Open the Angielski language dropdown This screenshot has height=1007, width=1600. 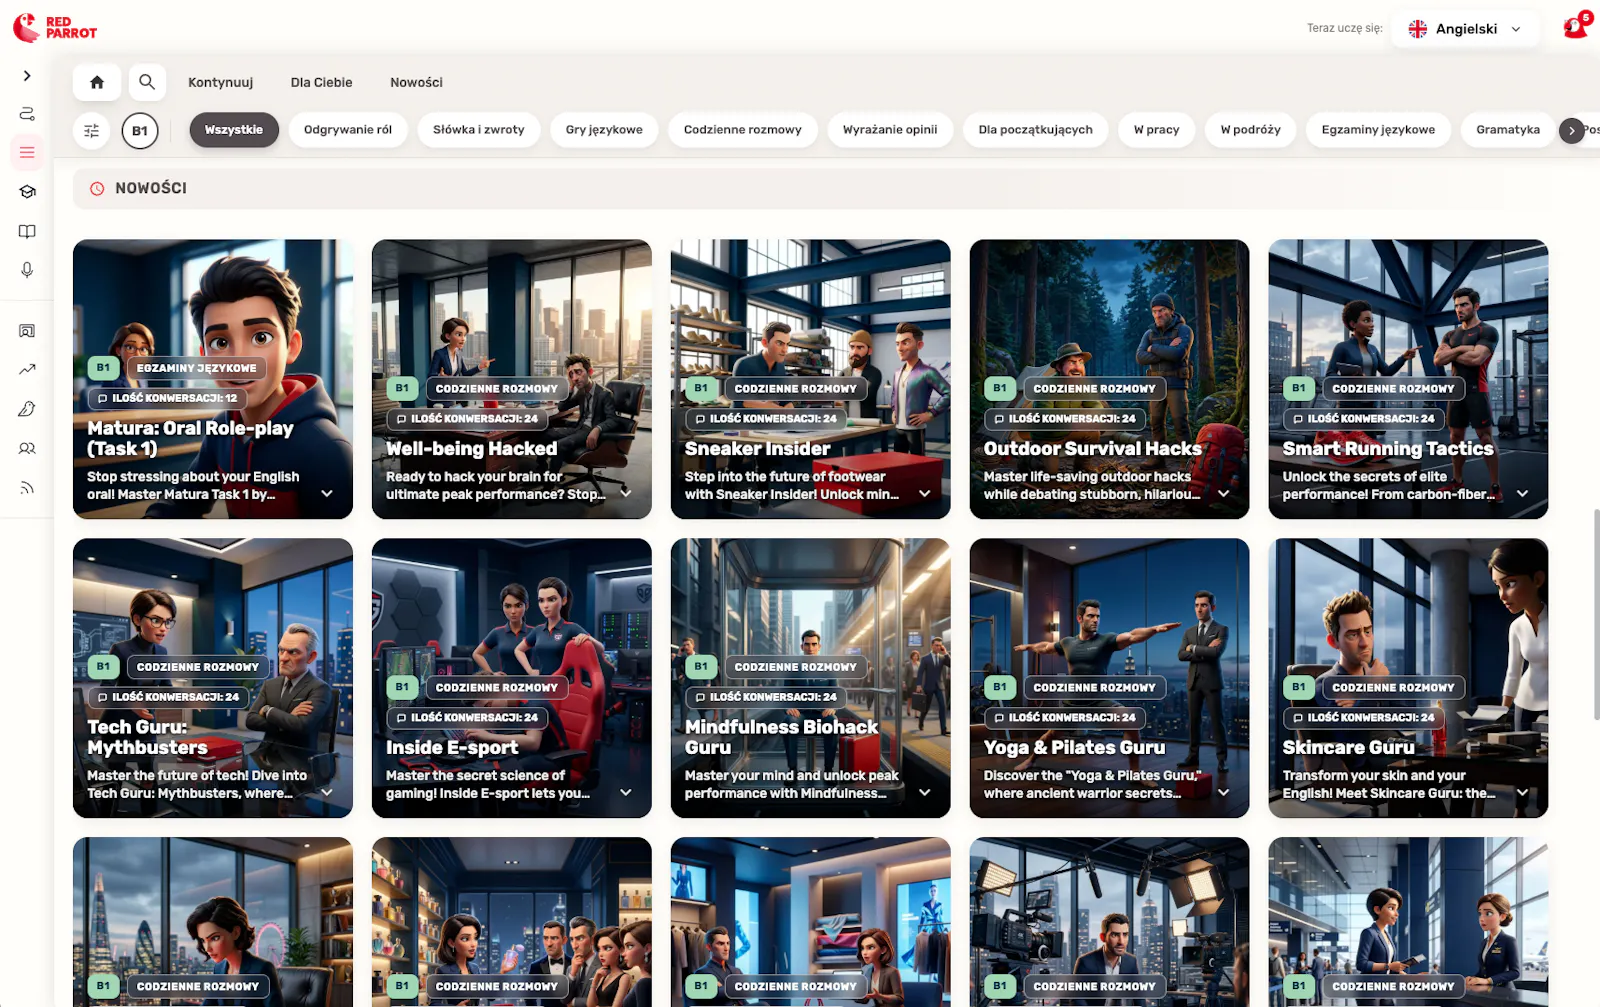pyautogui.click(x=1465, y=29)
